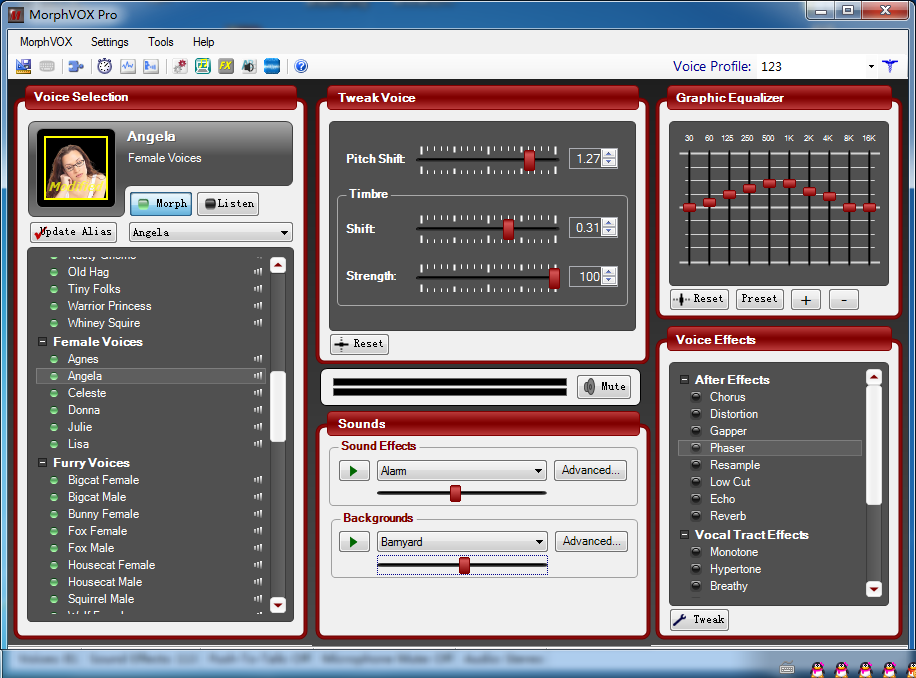This screenshot has height=678, width=916.
Task: Open the equalizer Preset button
Action: (x=759, y=299)
